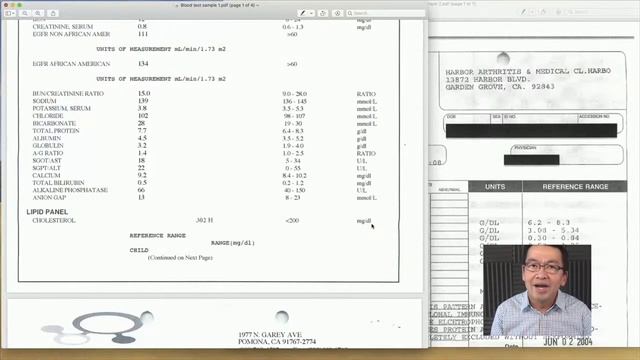This screenshot has height=360, width=640.
Task: Rotate the front PDF page
Action: (323, 13)
